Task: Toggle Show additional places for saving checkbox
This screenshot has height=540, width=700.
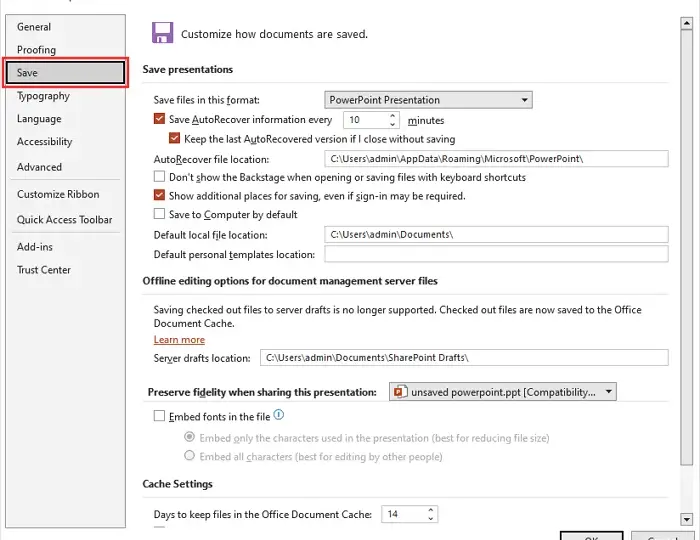Action: pyautogui.click(x=159, y=195)
